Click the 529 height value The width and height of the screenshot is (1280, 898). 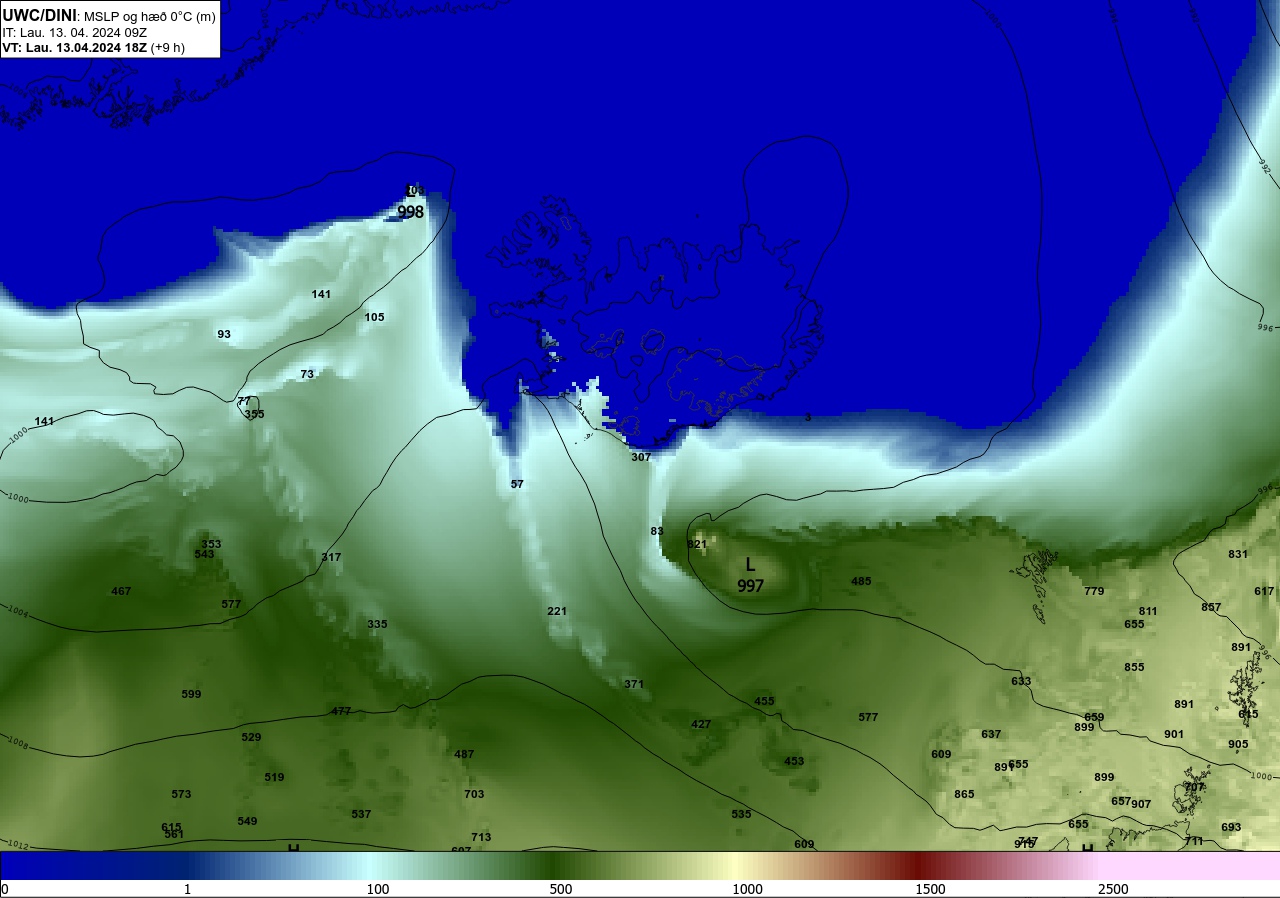pos(251,737)
